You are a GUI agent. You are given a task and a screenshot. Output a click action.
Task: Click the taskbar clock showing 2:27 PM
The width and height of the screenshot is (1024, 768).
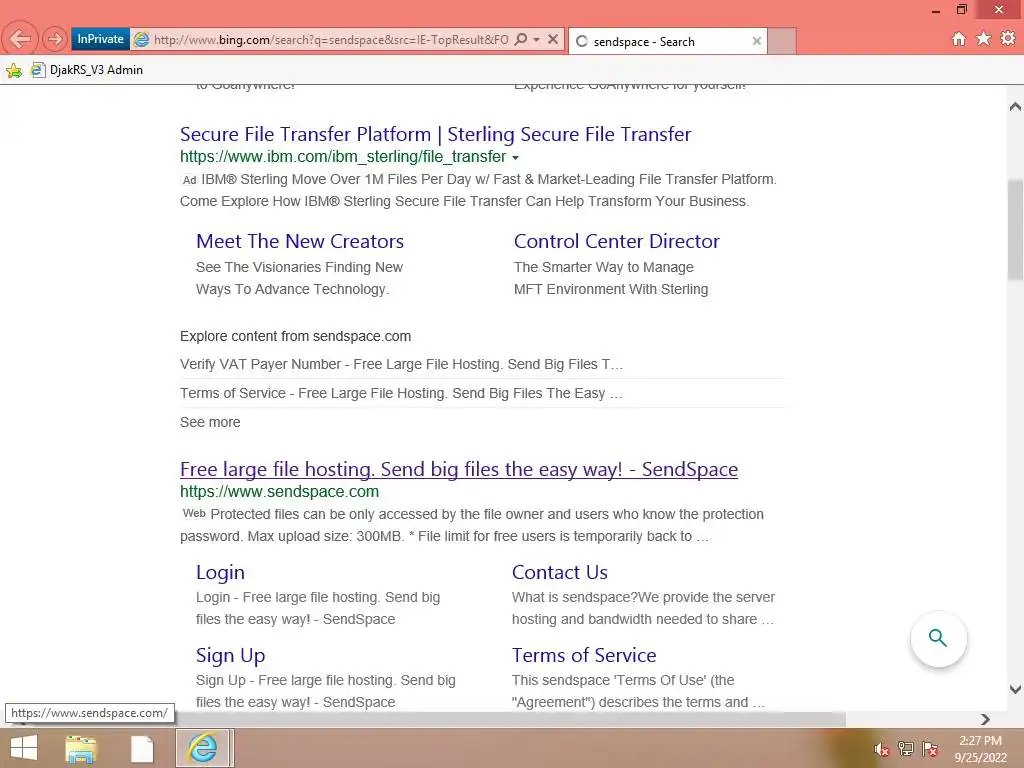pos(980,749)
